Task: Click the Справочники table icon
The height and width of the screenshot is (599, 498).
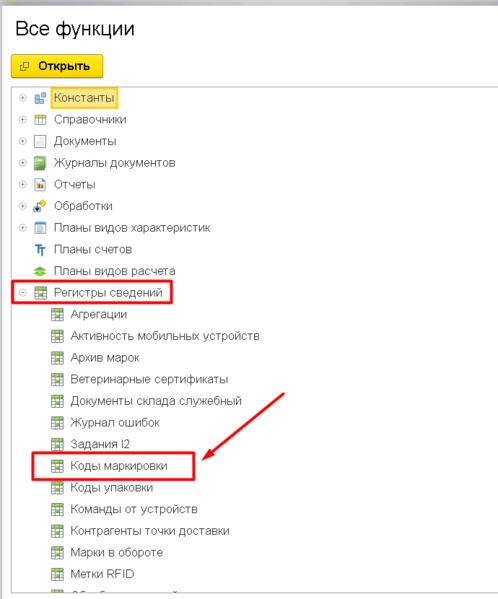Action: (x=40, y=120)
